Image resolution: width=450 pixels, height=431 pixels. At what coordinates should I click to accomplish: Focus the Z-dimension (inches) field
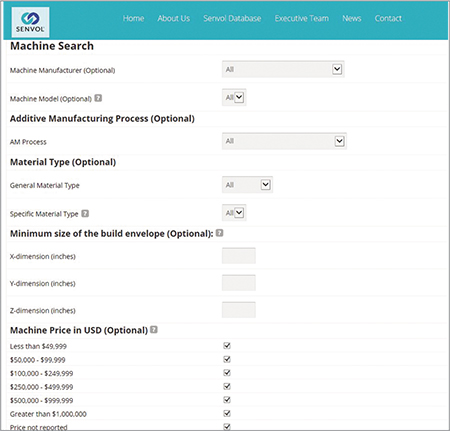point(239,310)
